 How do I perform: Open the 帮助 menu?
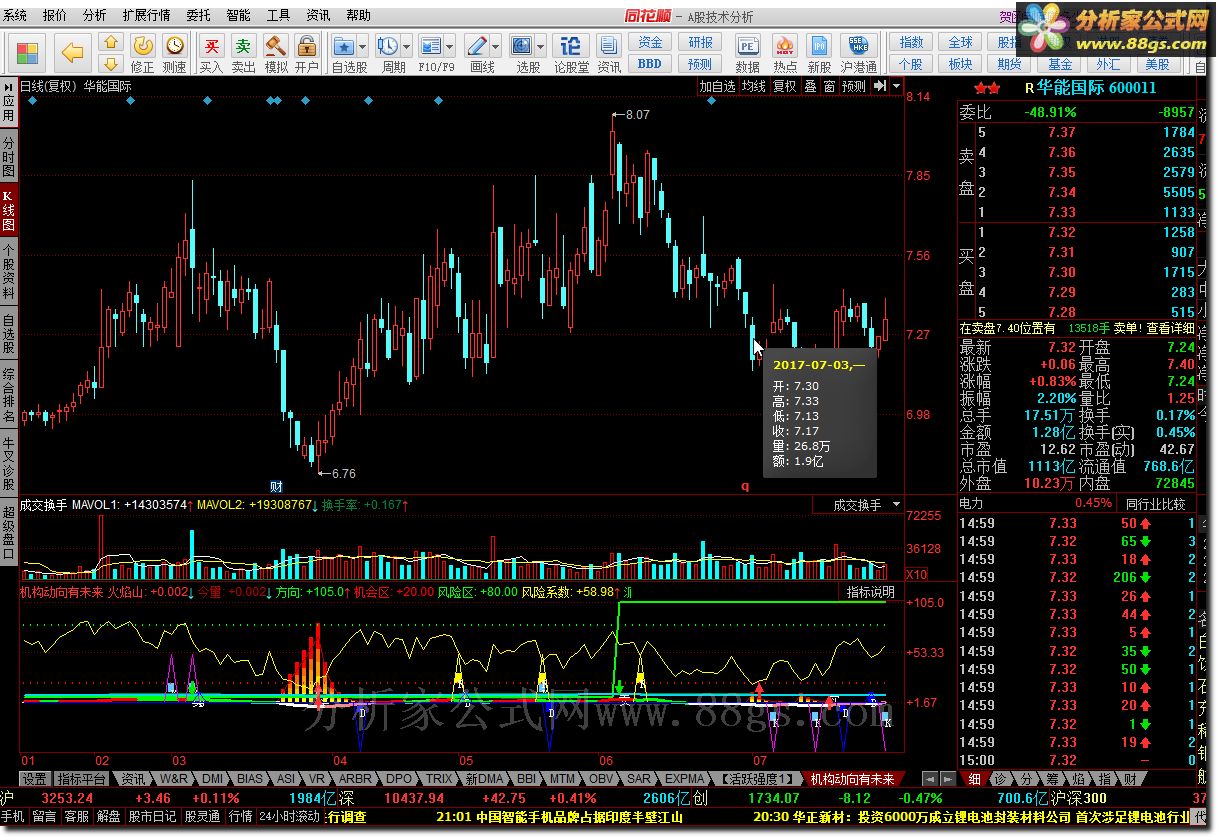point(358,15)
